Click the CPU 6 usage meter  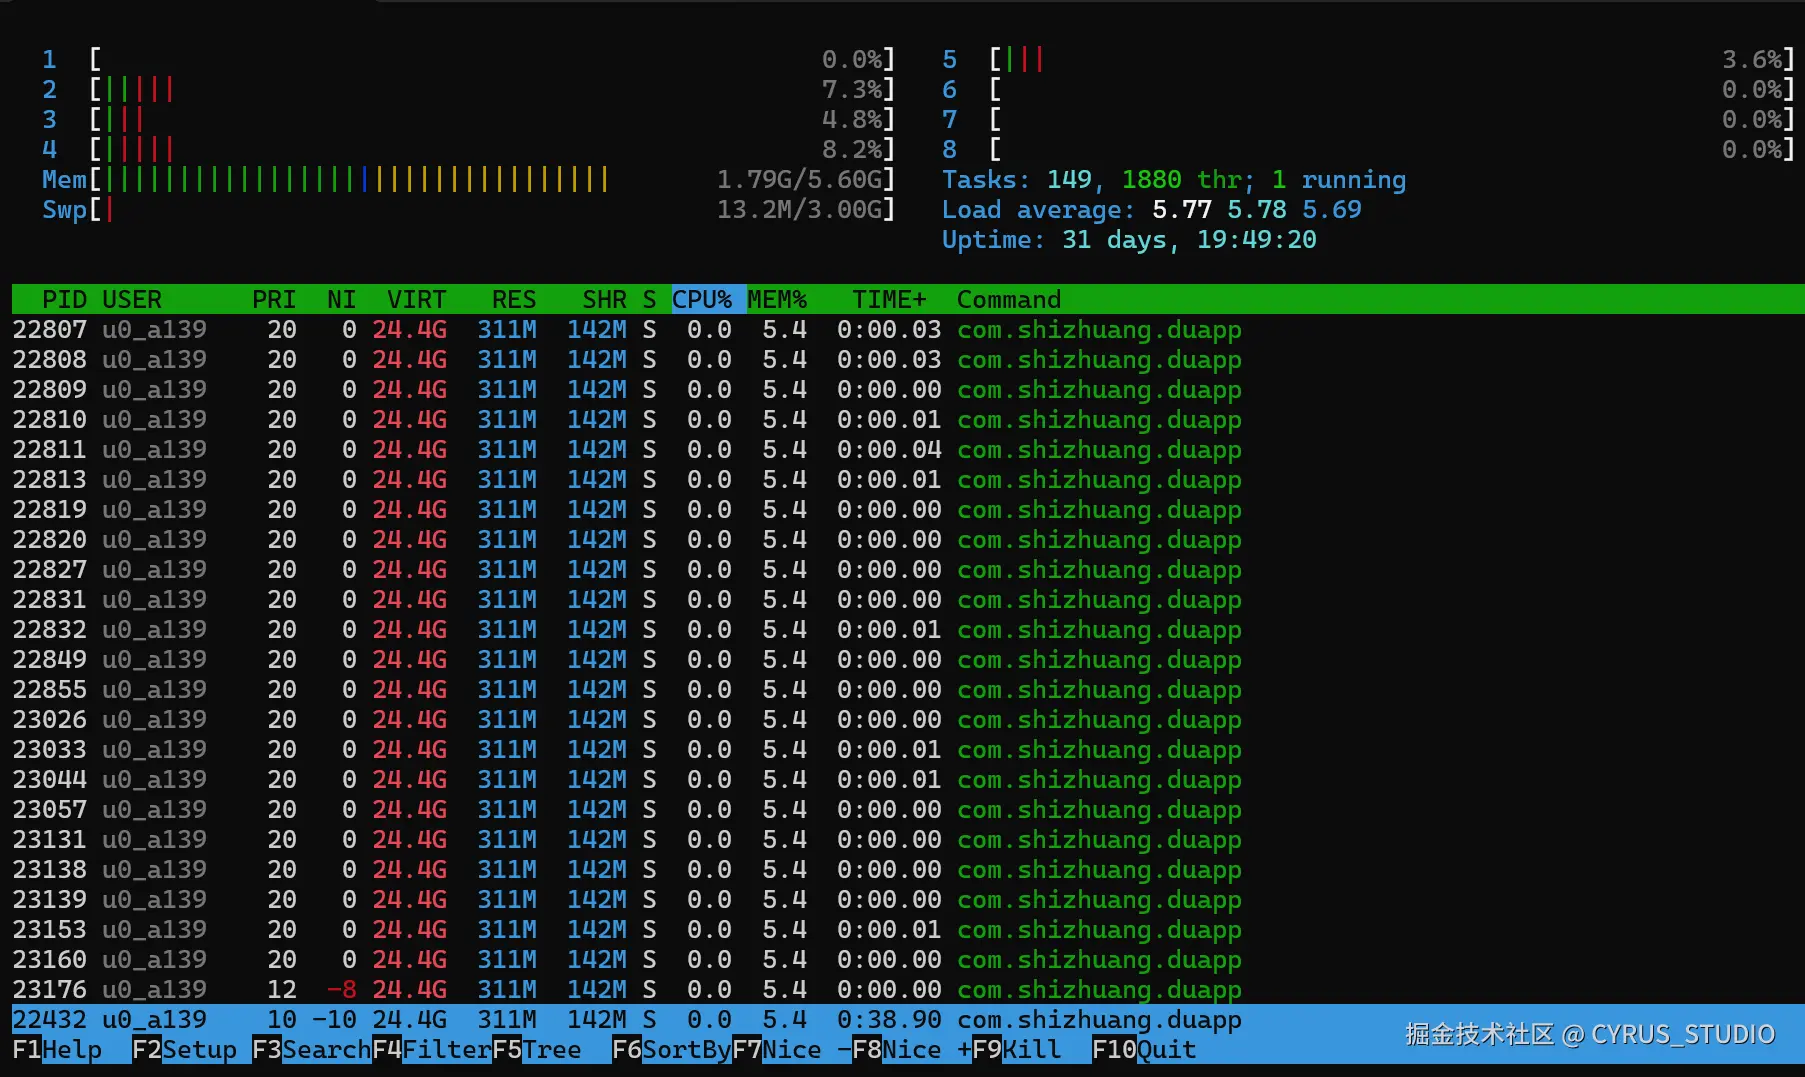1369,89
